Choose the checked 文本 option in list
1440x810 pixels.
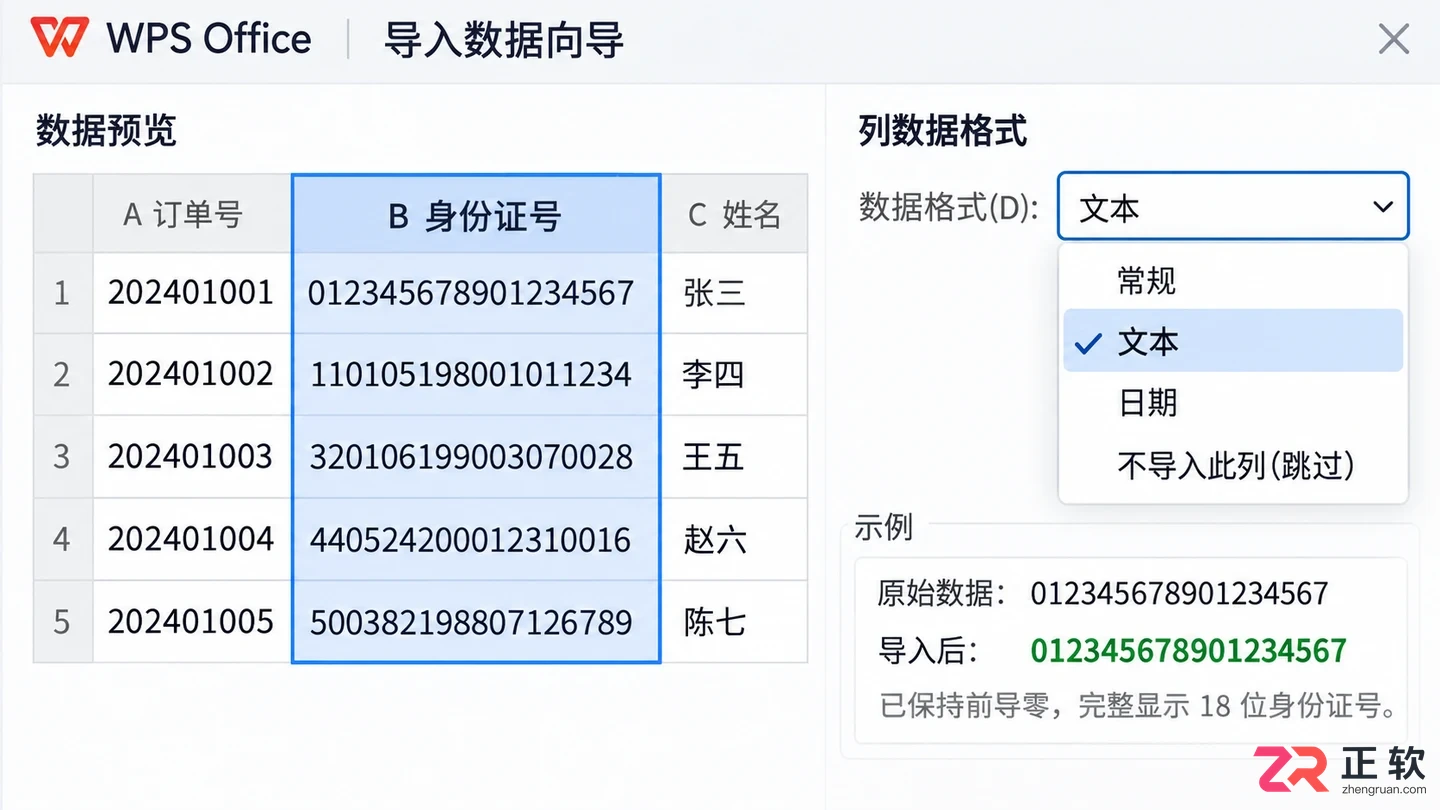pyautogui.click(x=1233, y=341)
